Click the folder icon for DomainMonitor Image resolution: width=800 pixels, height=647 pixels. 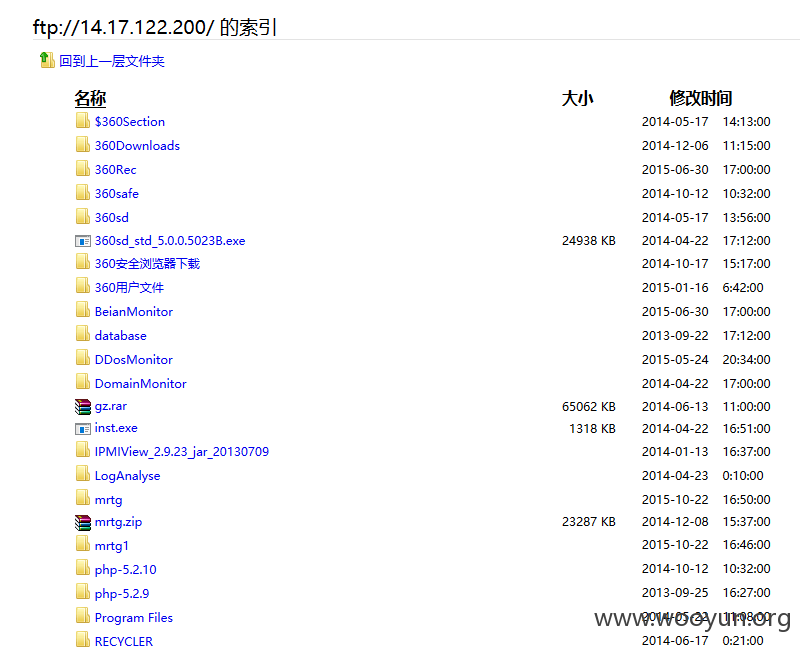pyautogui.click(x=83, y=382)
